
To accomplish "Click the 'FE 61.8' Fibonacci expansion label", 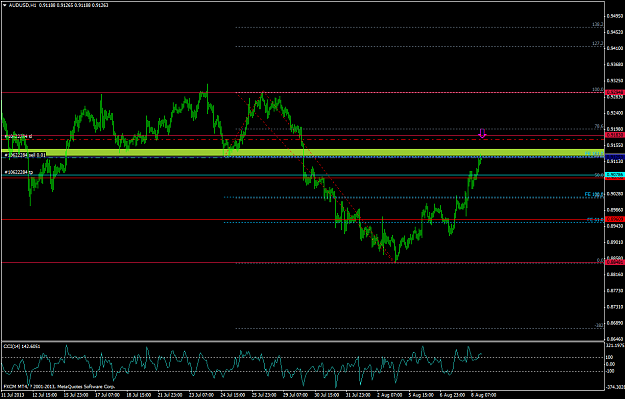I will [x=595, y=220].
